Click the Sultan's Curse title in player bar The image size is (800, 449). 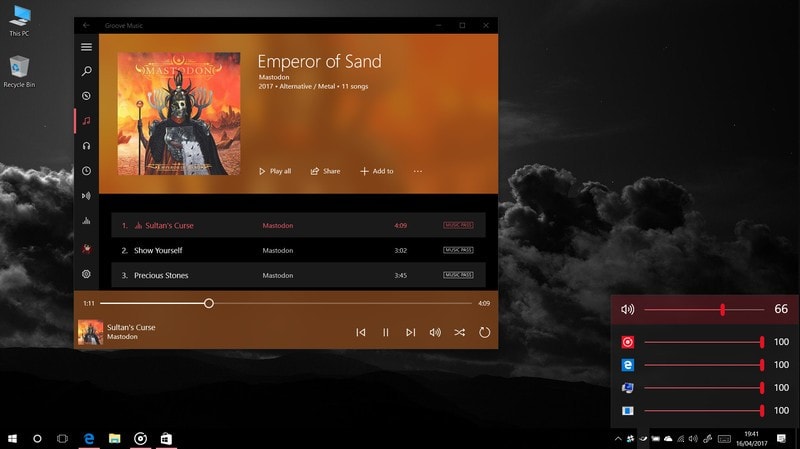131,328
